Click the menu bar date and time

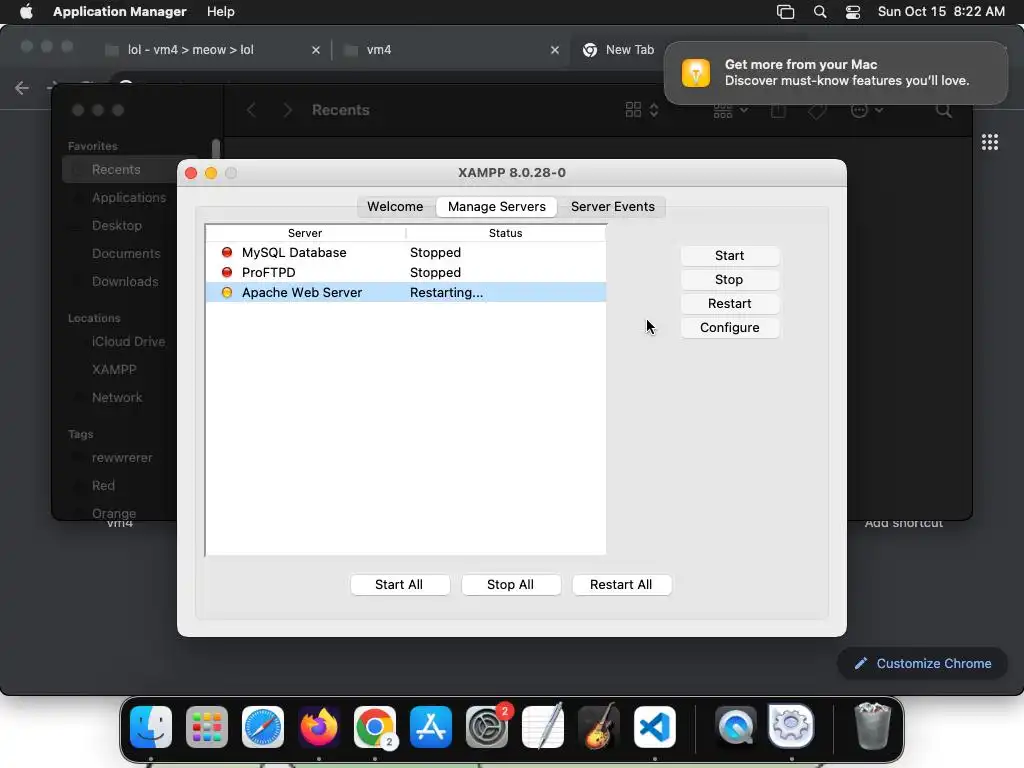[941, 12]
